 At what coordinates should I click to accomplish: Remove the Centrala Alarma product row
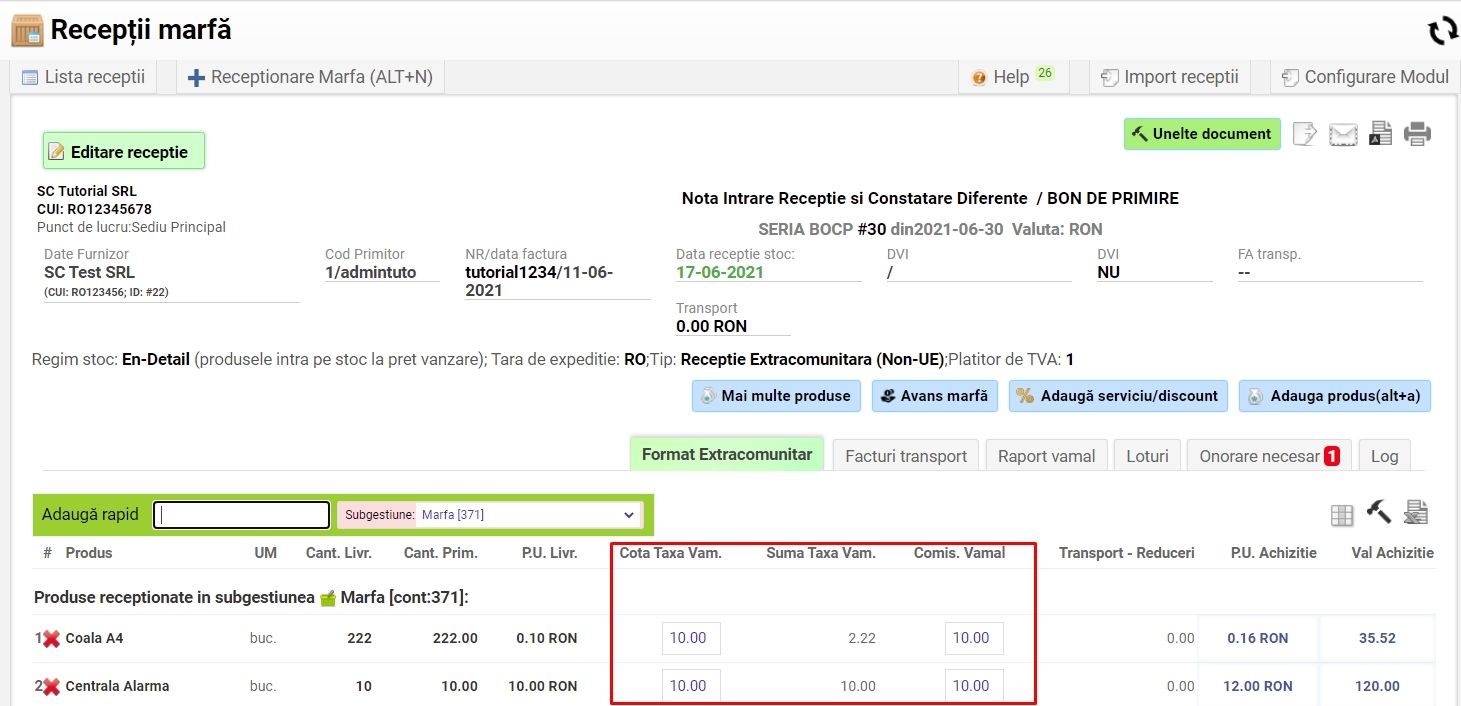[51, 686]
